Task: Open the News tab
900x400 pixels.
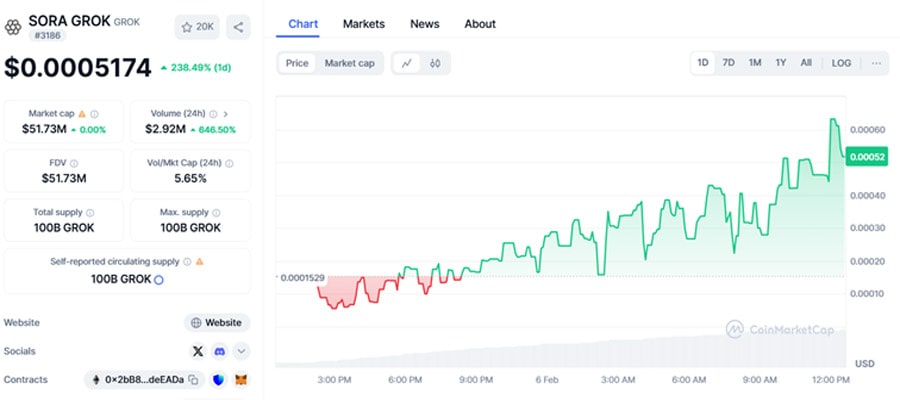Action: (x=424, y=23)
